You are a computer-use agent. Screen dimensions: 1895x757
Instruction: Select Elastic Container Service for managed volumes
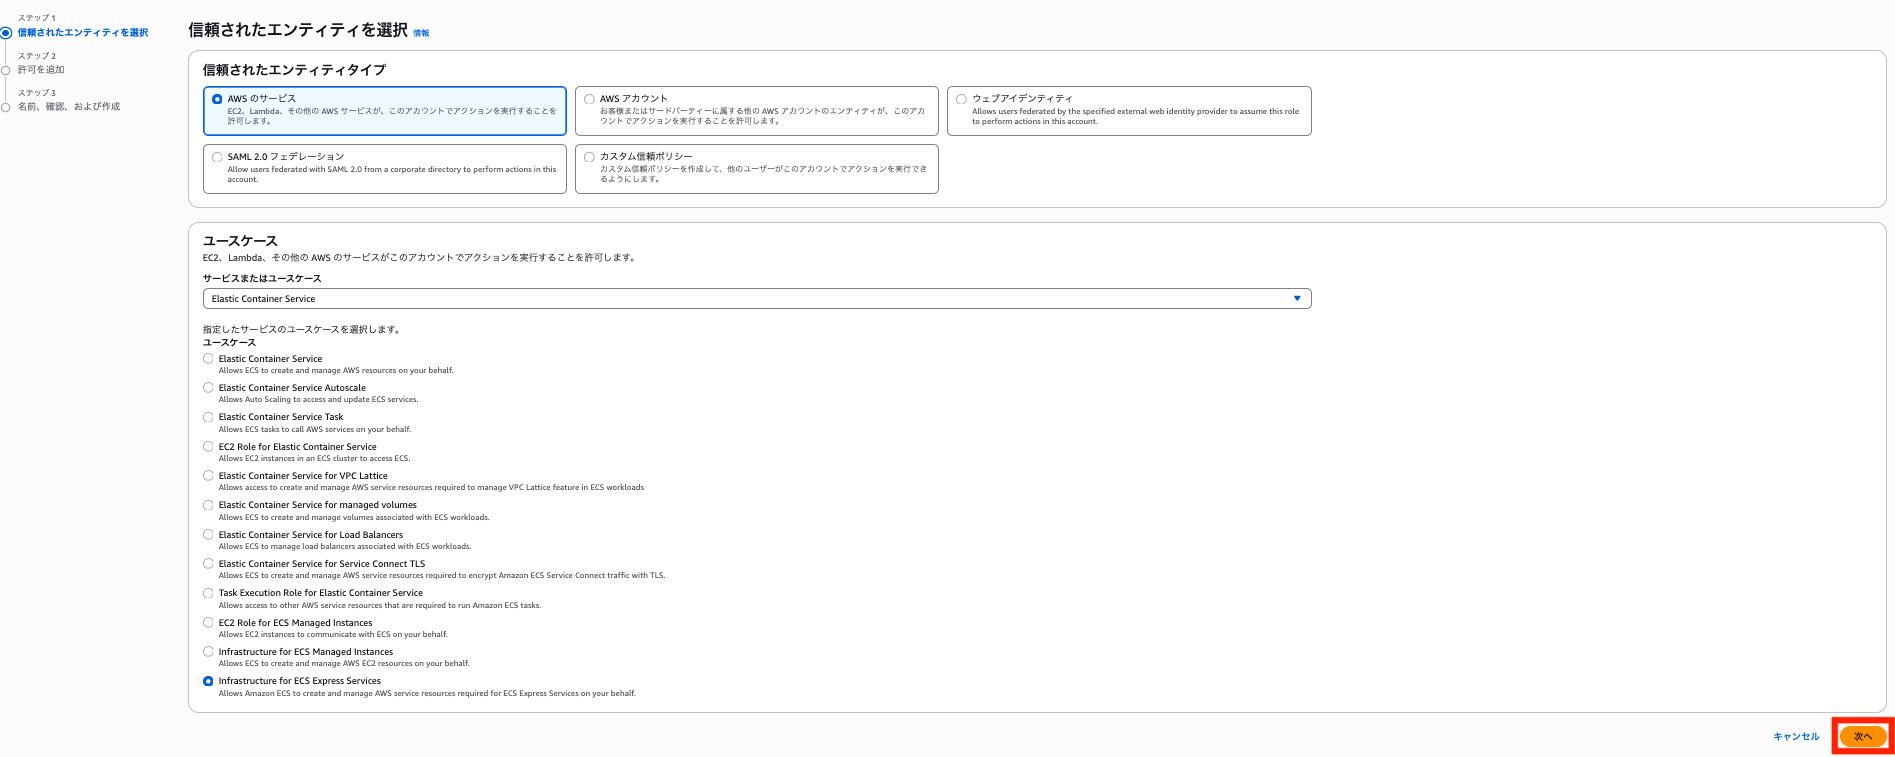[x=208, y=505]
